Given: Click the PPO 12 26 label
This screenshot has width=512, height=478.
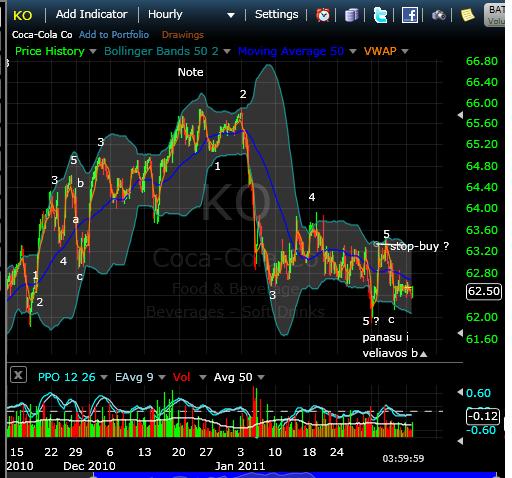Looking at the screenshot, I should pyautogui.click(x=67, y=377).
